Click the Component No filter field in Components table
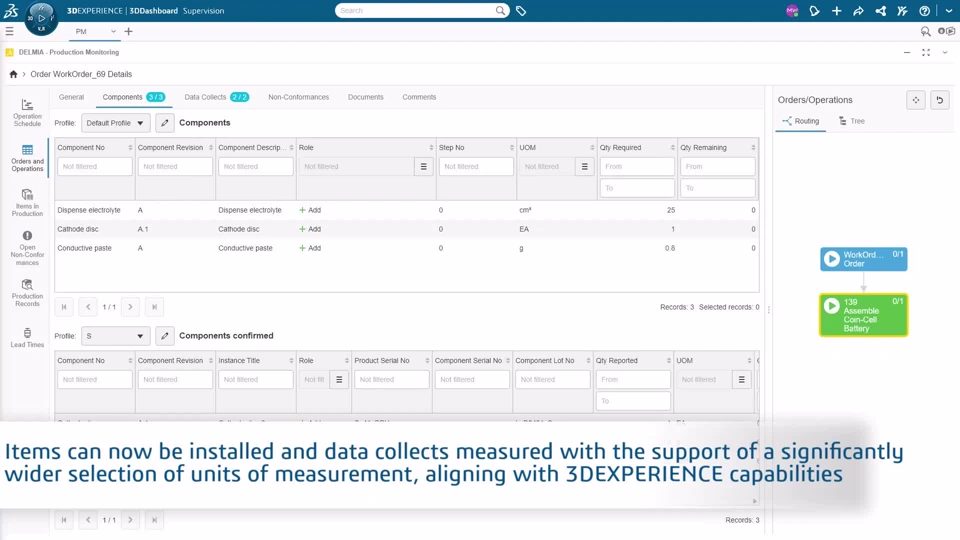This screenshot has height=540, width=960. click(95, 167)
